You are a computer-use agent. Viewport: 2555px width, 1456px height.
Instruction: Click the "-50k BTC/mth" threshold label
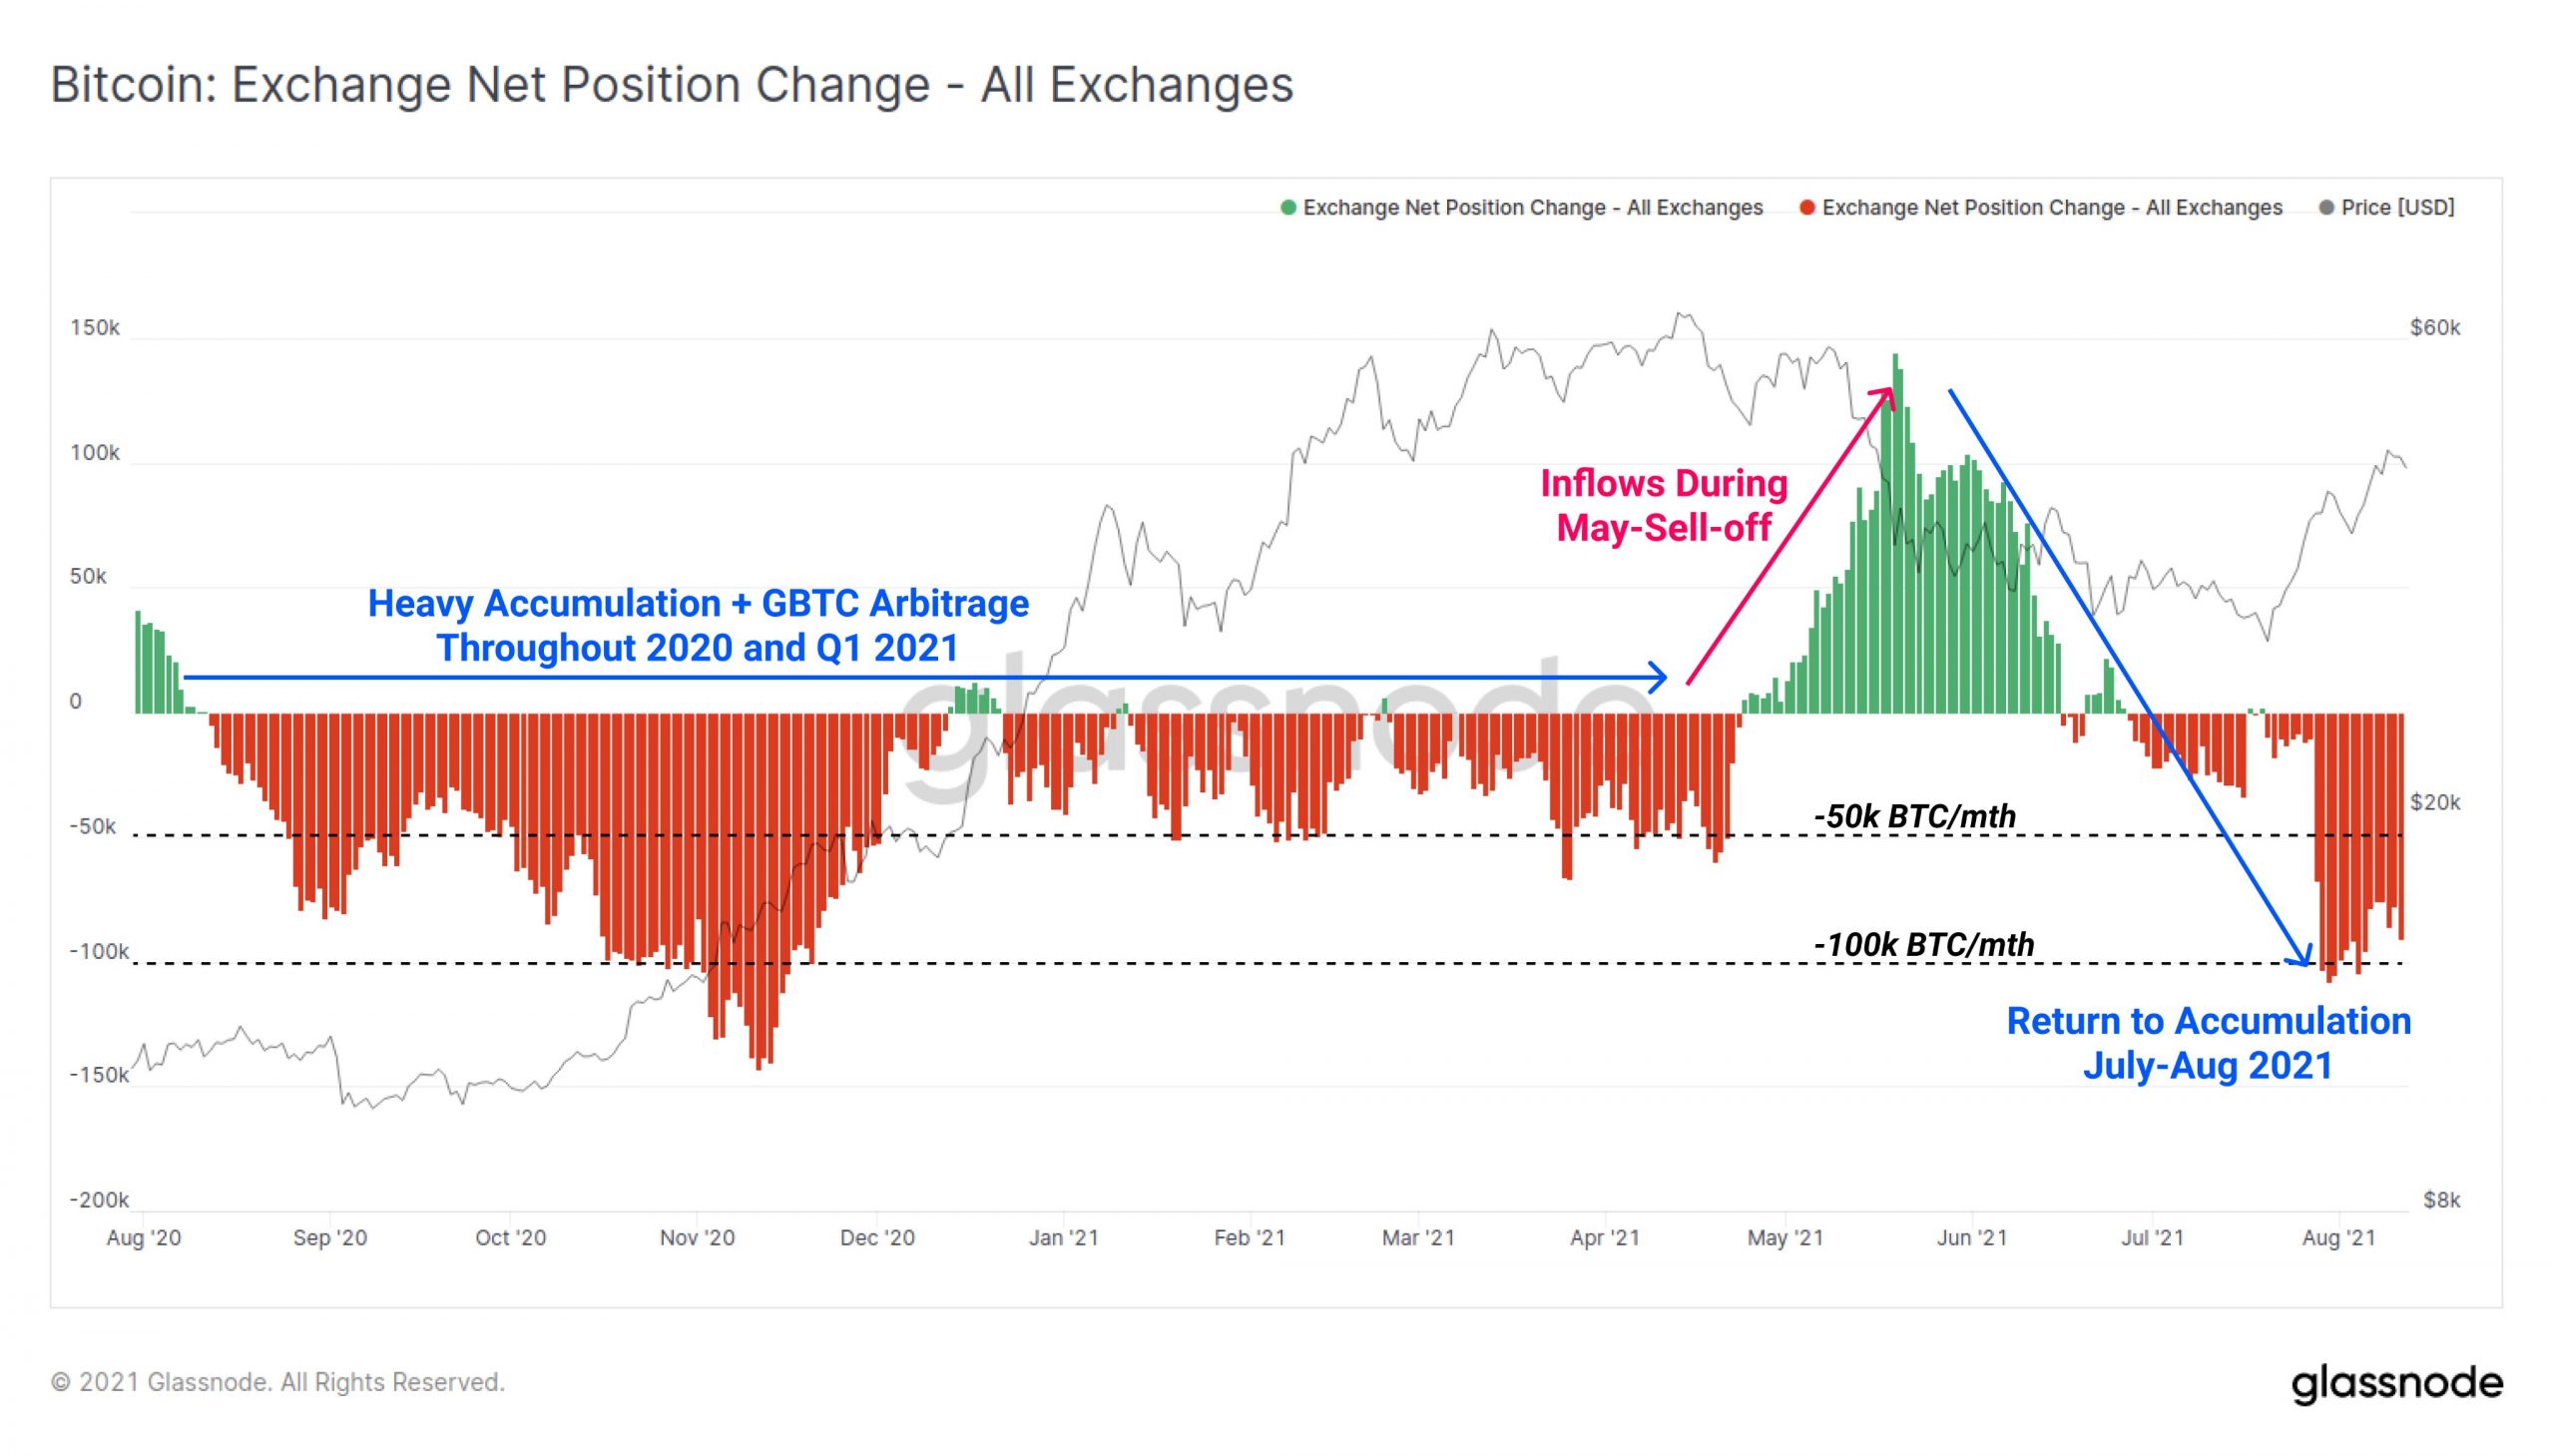(1914, 816)
